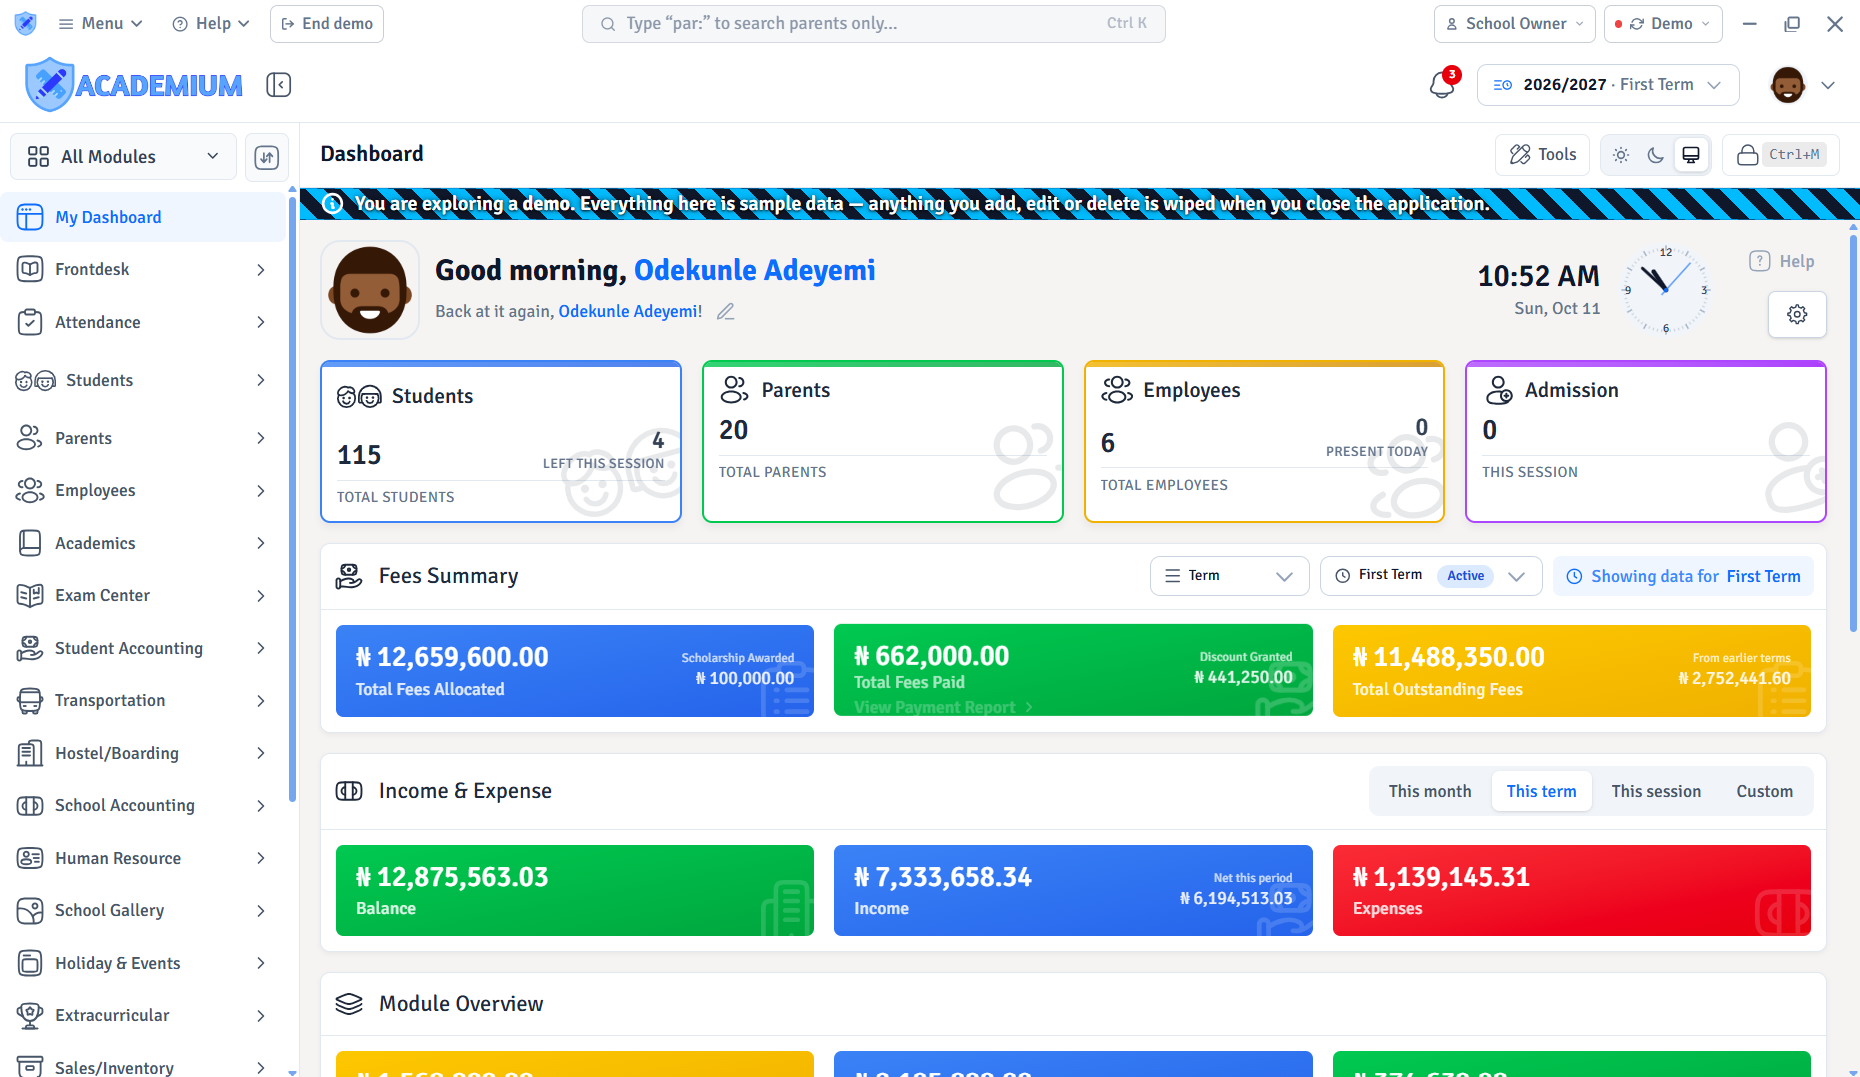
Task: Click the Extracurricular trophy icon
Action: click(x=30, y=1016)
